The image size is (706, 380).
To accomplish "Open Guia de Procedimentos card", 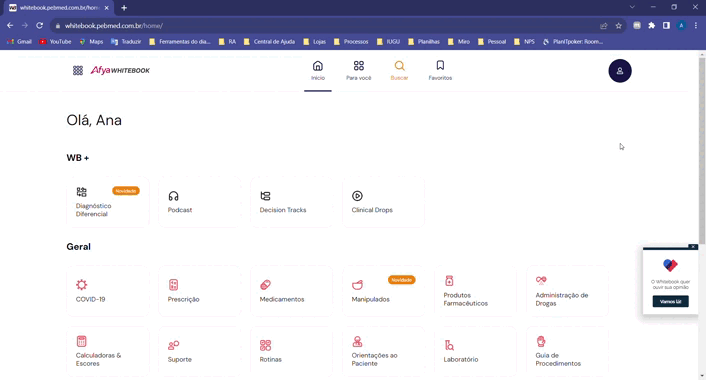I will pyautogui.click(x=567, y=351).
